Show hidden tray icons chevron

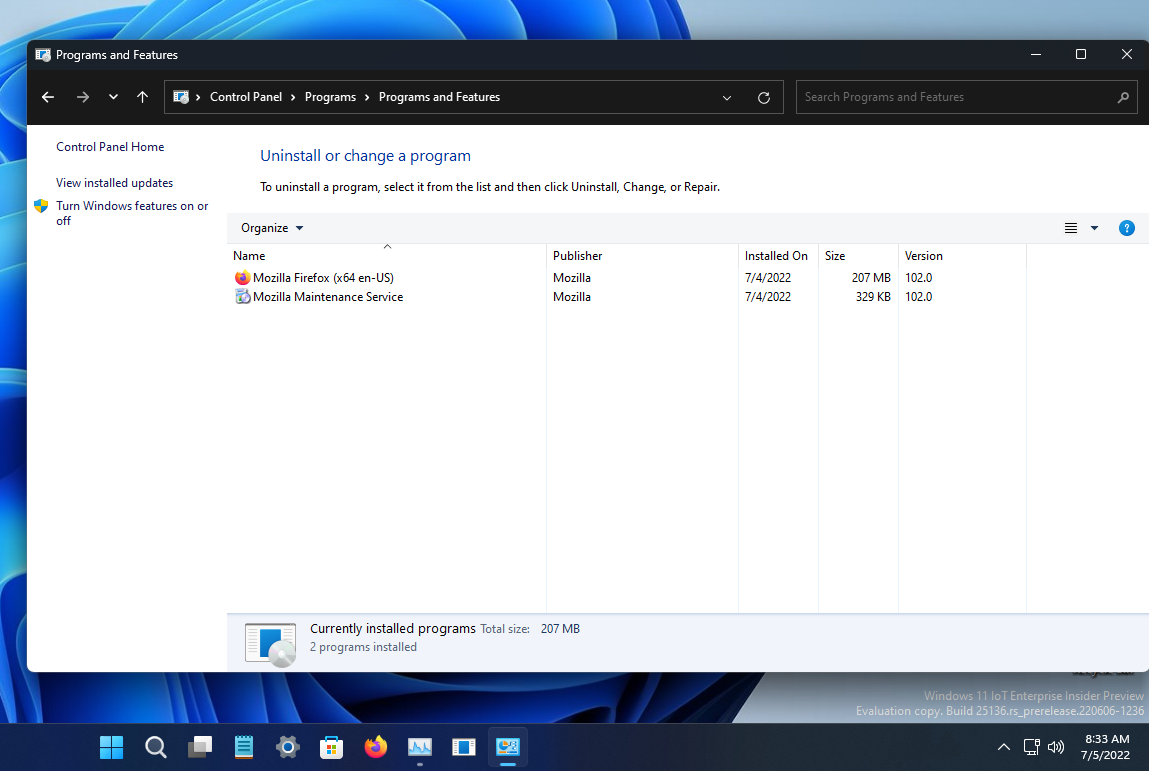click(1003, 747)
